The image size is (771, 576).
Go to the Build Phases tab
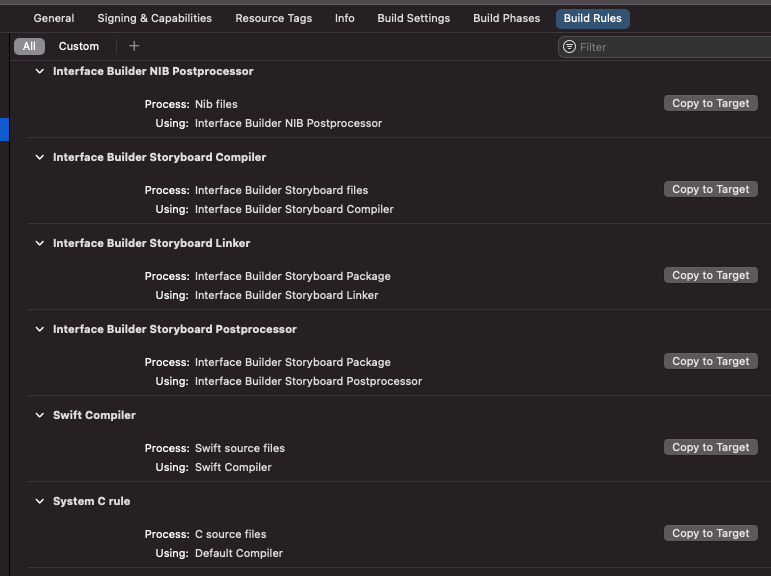click(506, 18)
